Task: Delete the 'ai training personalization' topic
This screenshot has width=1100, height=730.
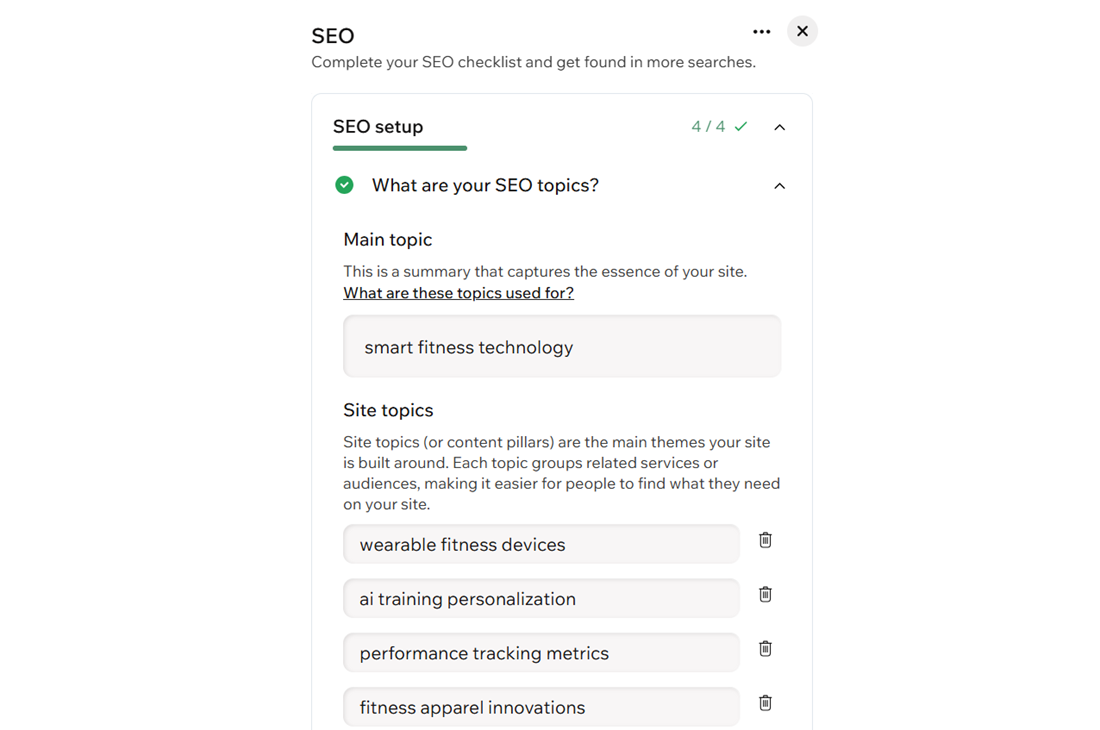Action: tap(765, 594)
